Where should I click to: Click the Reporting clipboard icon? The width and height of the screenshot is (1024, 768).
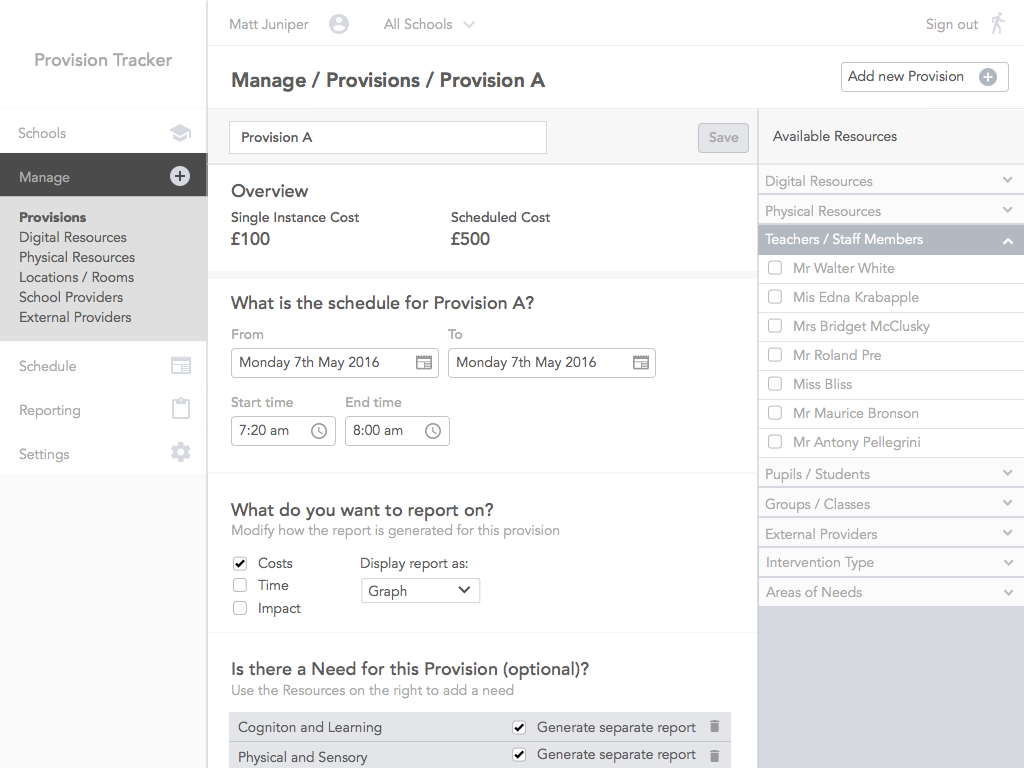[181, 409]
